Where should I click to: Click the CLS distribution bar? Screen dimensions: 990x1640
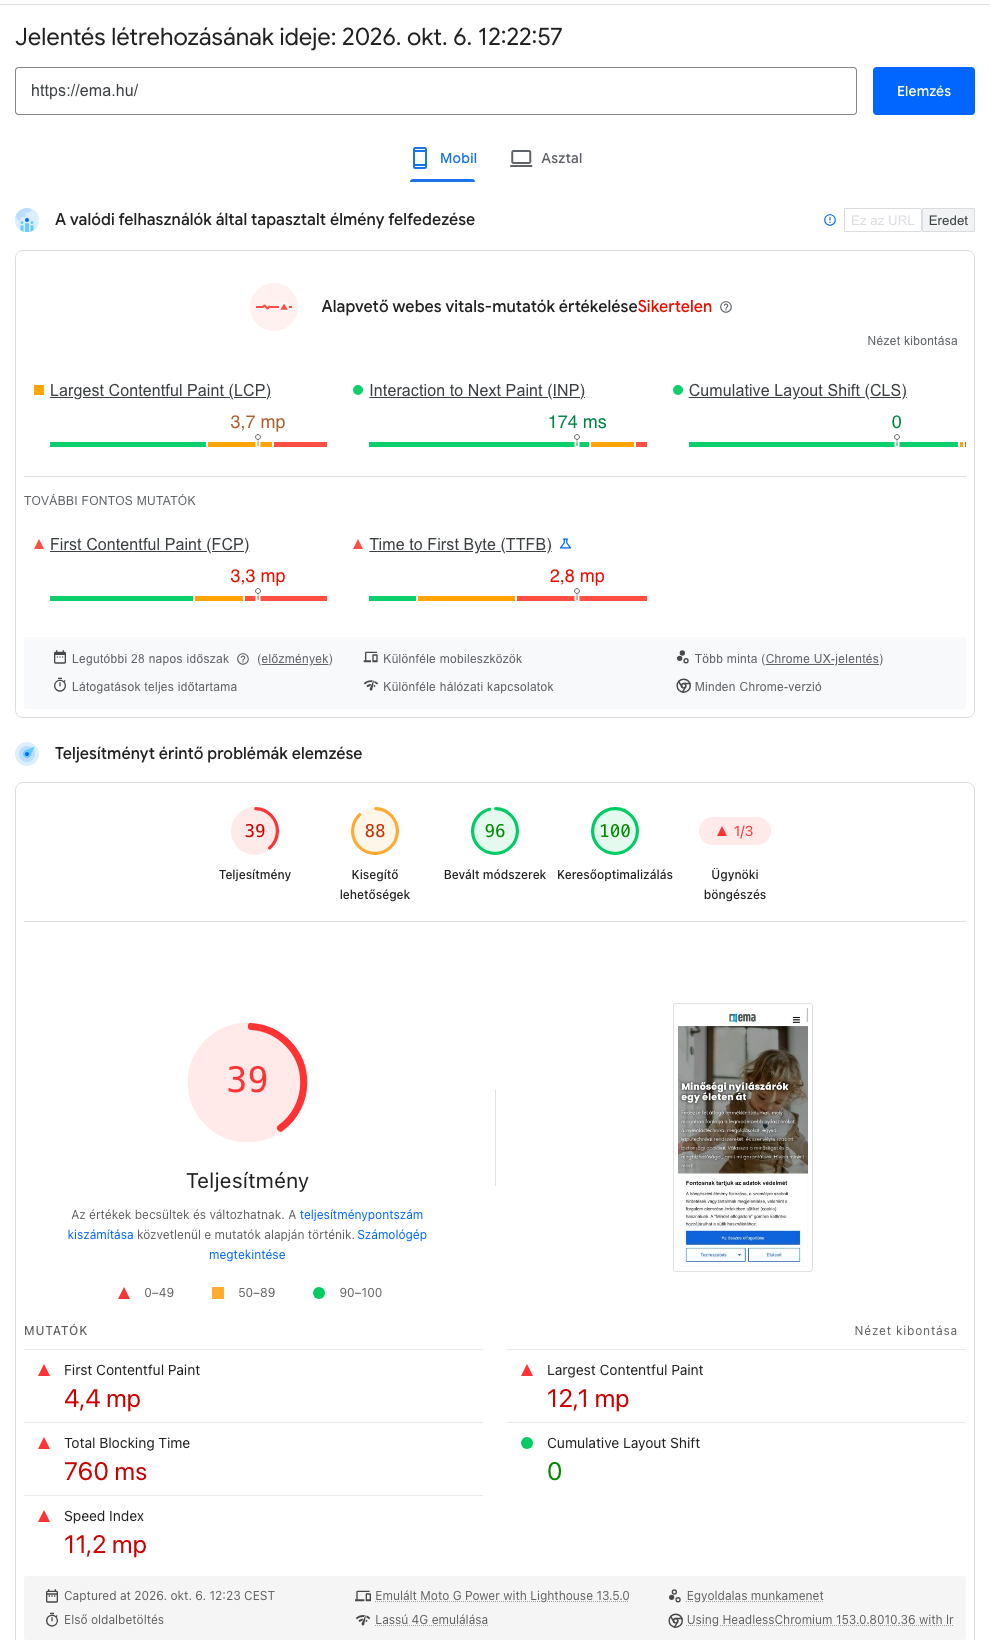click(827, 444)
